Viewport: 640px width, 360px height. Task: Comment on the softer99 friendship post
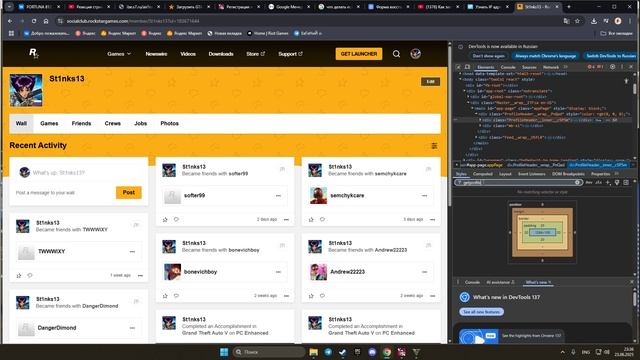coord(176,220)
